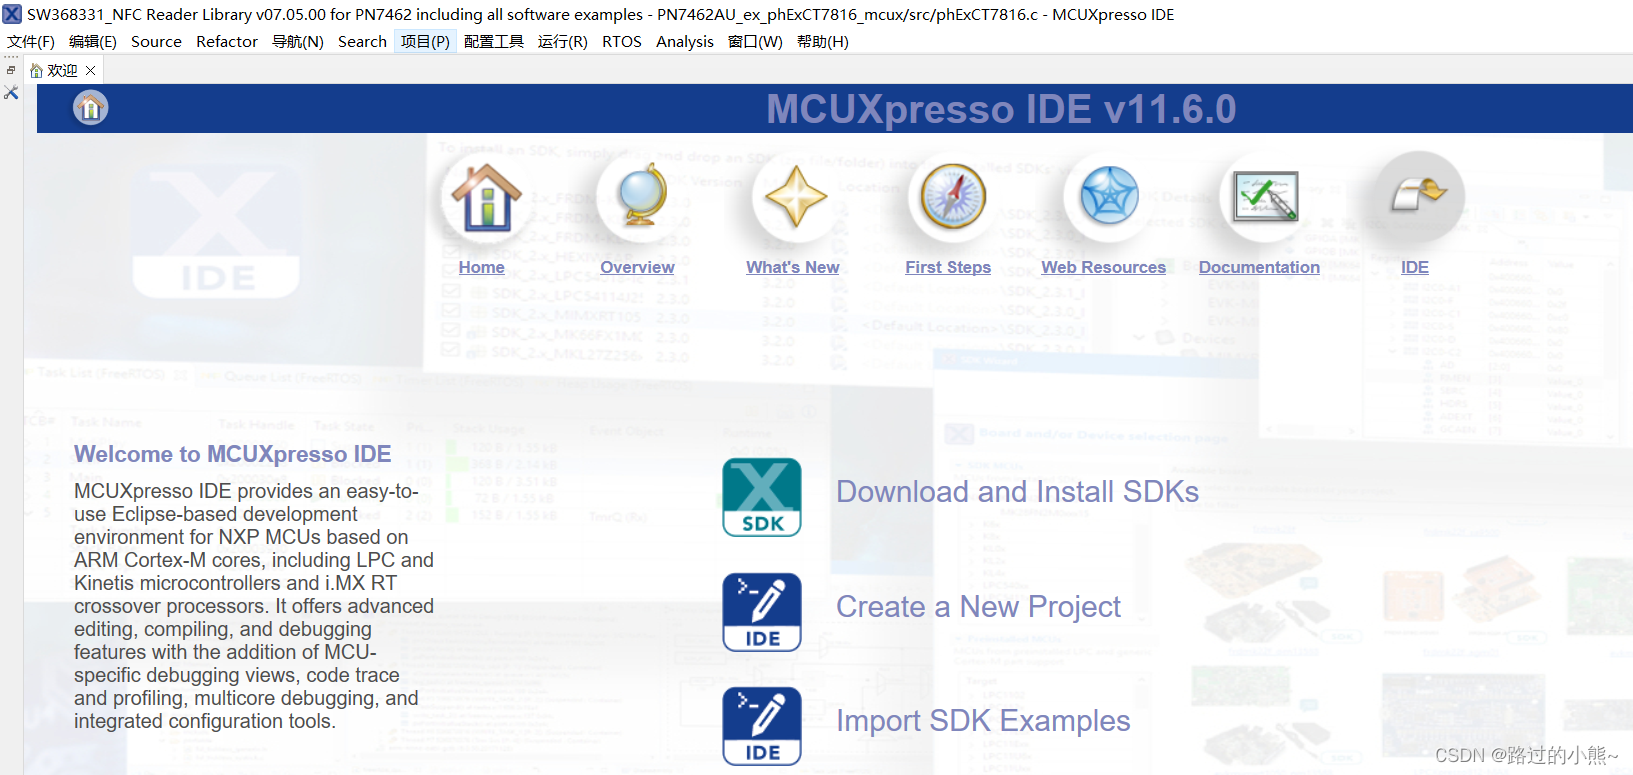Open the Web Resources link
This screenshot has width=1633, height=775.
pos(1104,267)
